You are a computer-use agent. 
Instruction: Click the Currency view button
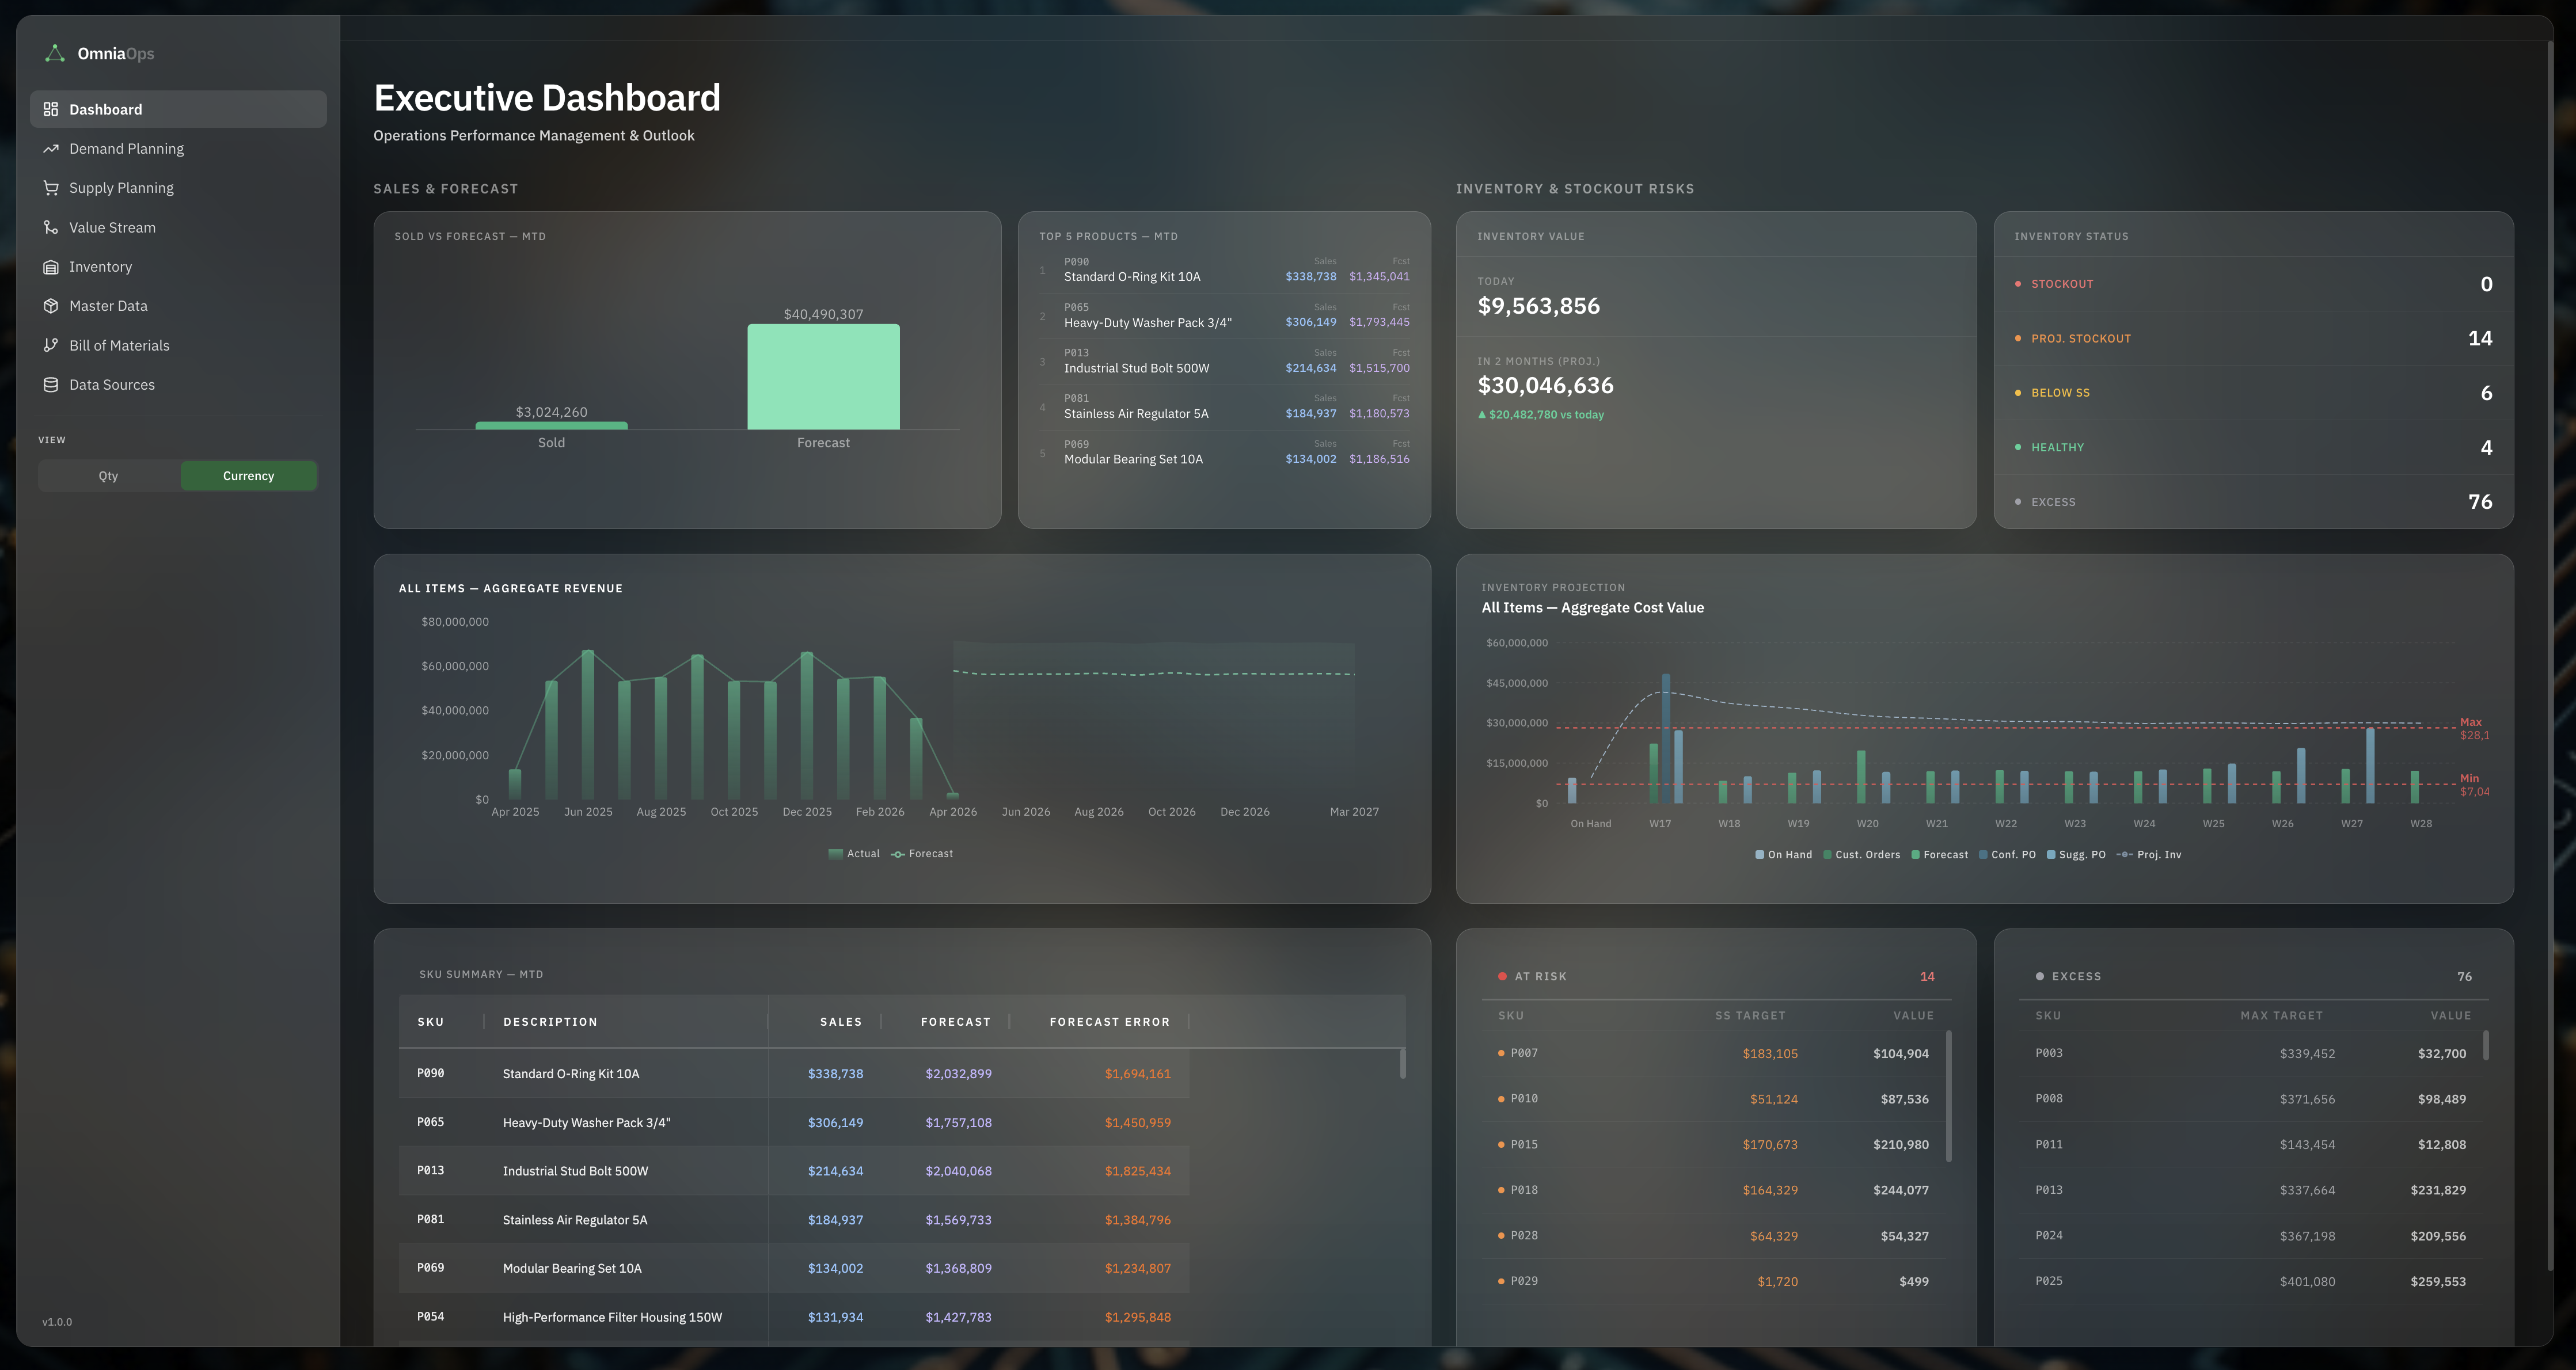pos(248,475)
